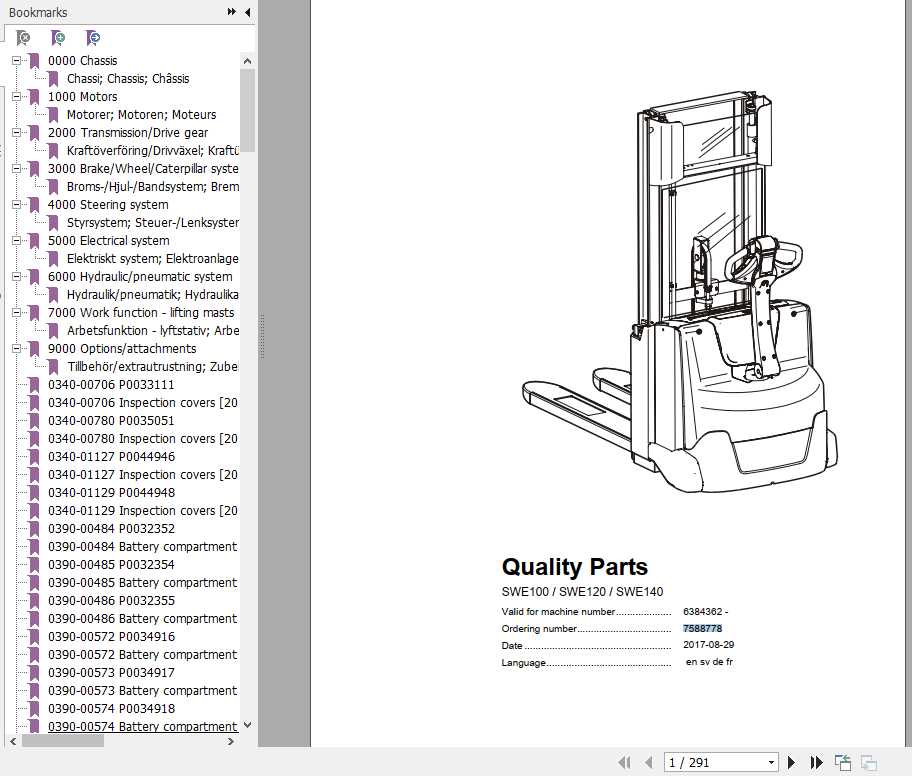
Task: Open the page number dropdown
Action: 770,762
